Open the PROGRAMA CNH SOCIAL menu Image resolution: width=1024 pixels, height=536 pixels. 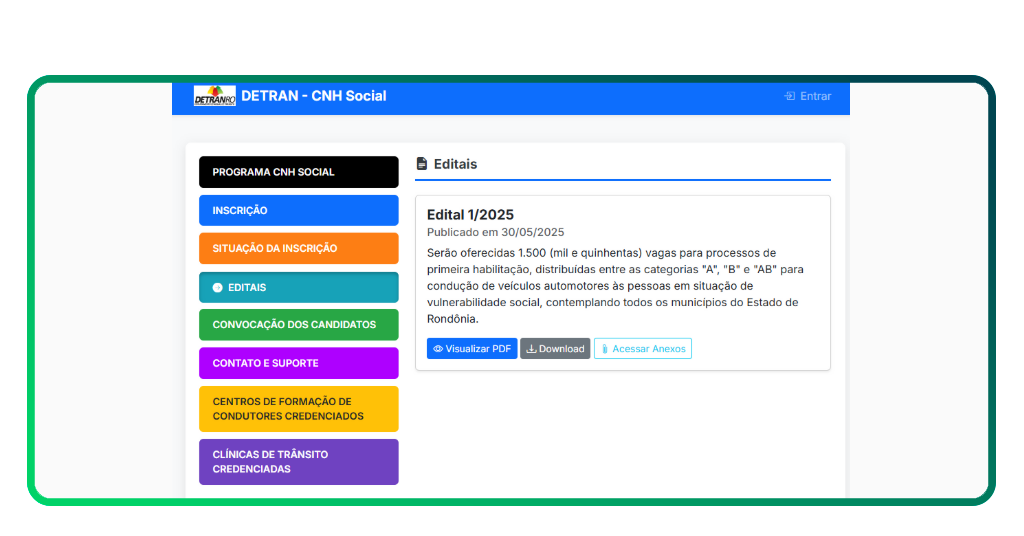[x=298, y=172]
